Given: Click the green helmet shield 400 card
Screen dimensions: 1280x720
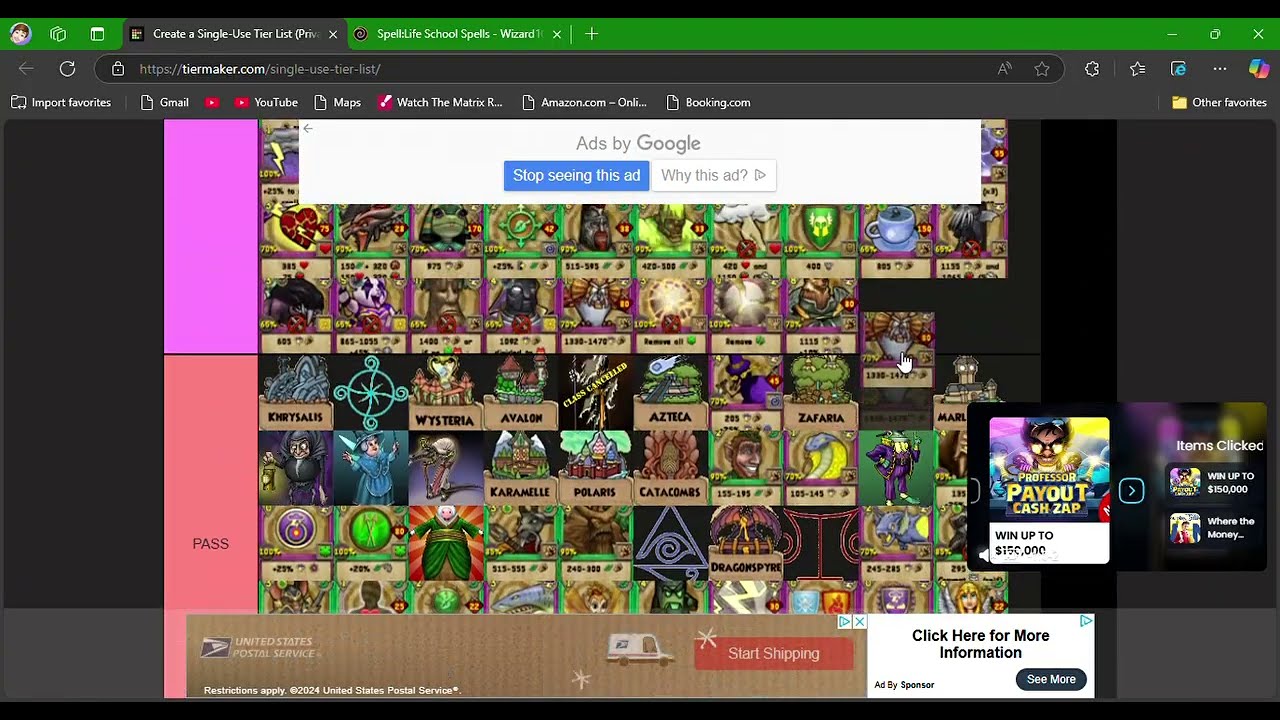Looking at the screenshot, I should coord(821,241).
